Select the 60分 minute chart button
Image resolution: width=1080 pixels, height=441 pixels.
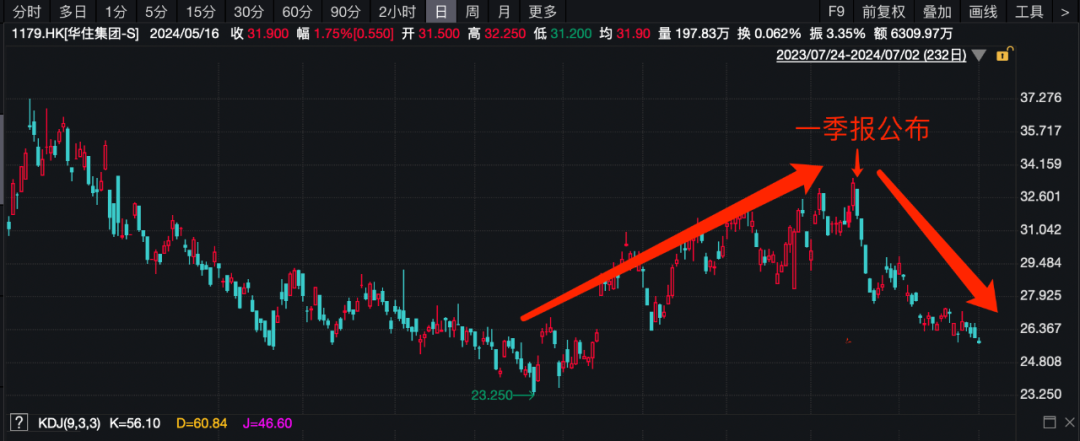pyautogui.click(x=297, y=12)
